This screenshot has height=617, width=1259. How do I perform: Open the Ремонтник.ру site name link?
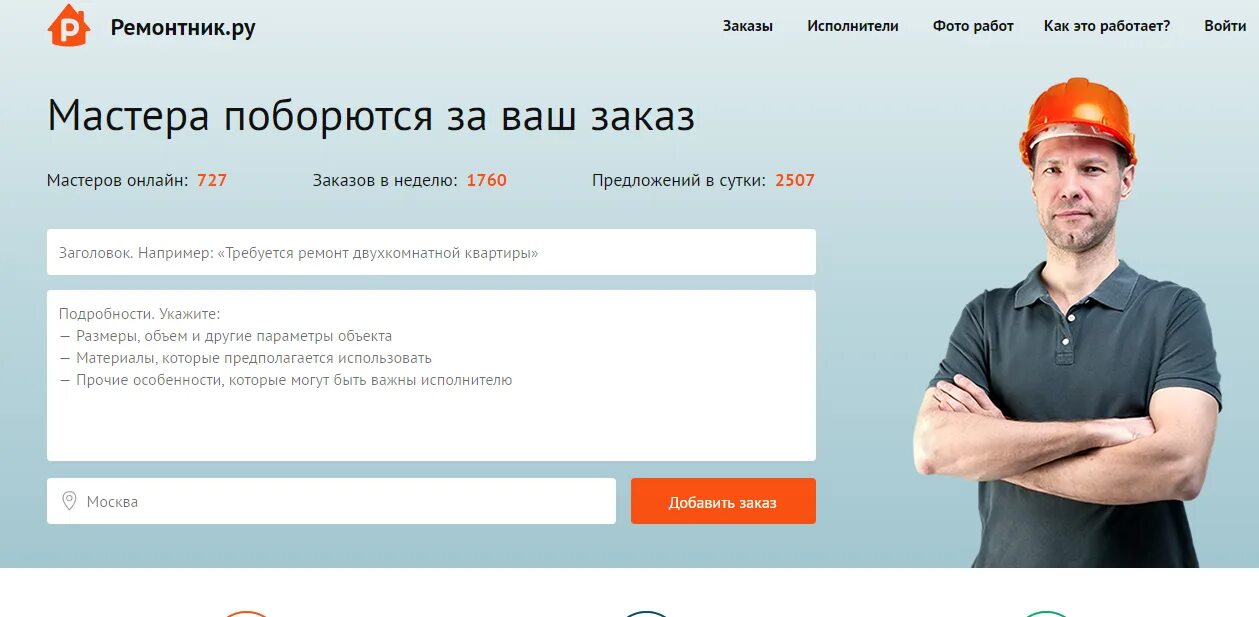click(x=183, y=28)
